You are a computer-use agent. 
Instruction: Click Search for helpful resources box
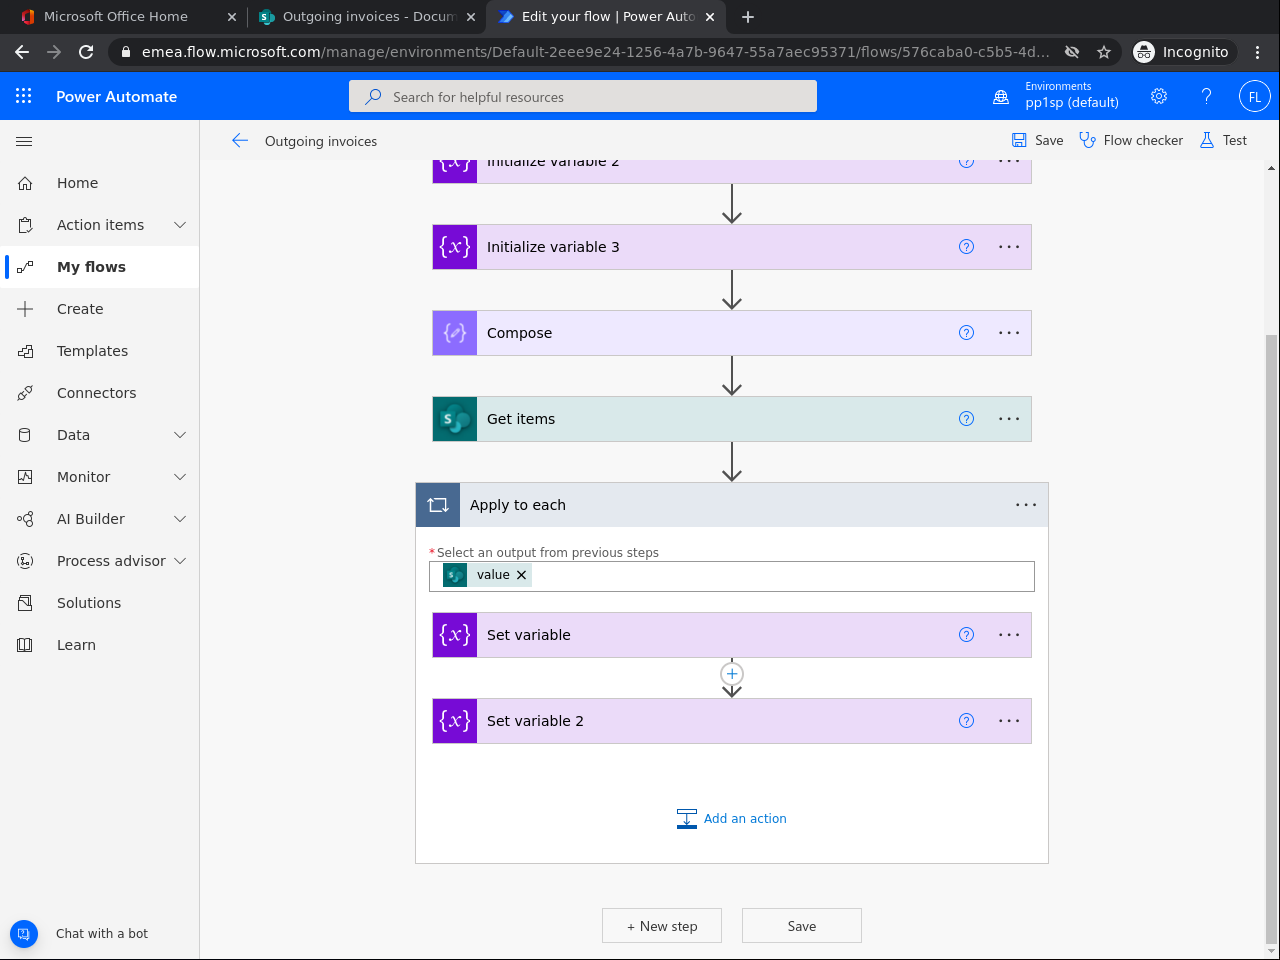click(583, 97)
